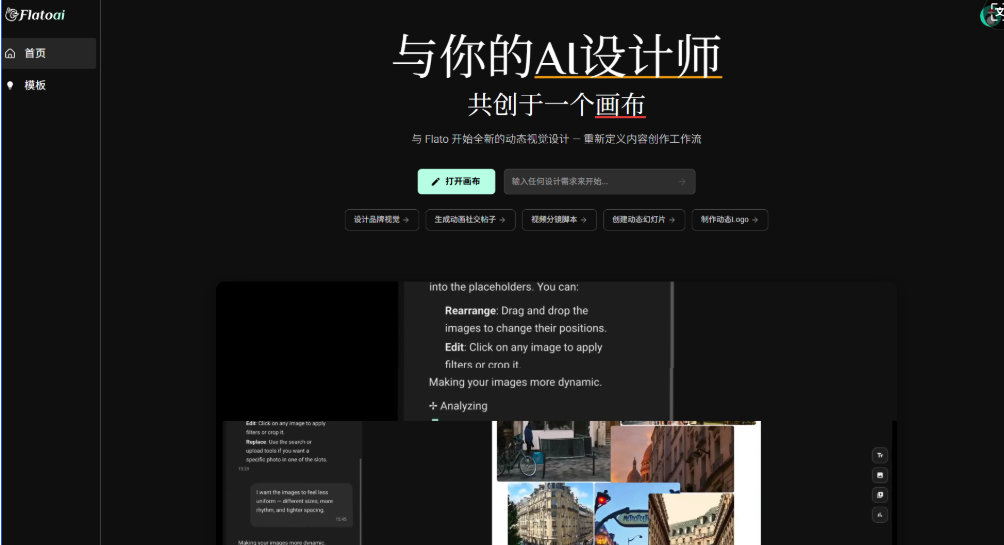The image size is (1004, 545).
Task: Click the chat message bubble about uniform images
Action: point(300,504)
